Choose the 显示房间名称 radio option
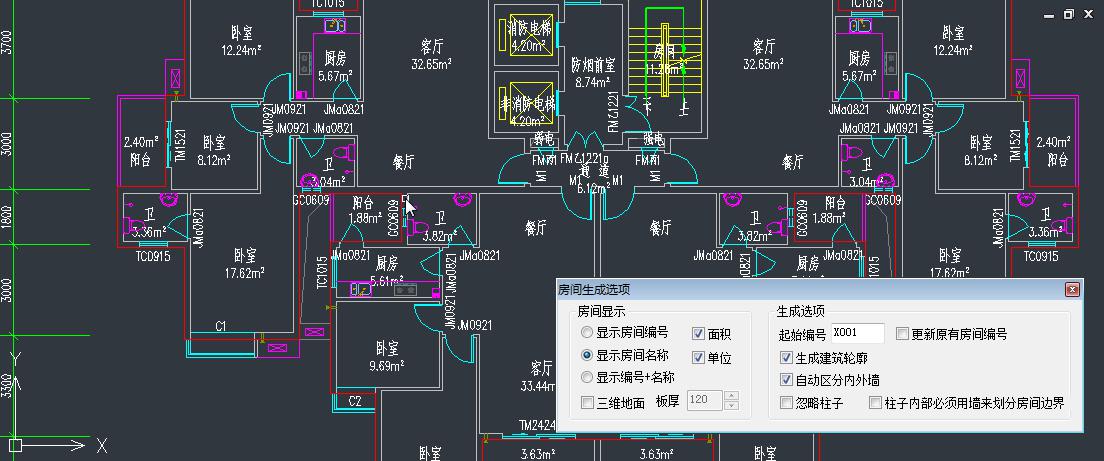1104x461 pixels. (587, 355)
